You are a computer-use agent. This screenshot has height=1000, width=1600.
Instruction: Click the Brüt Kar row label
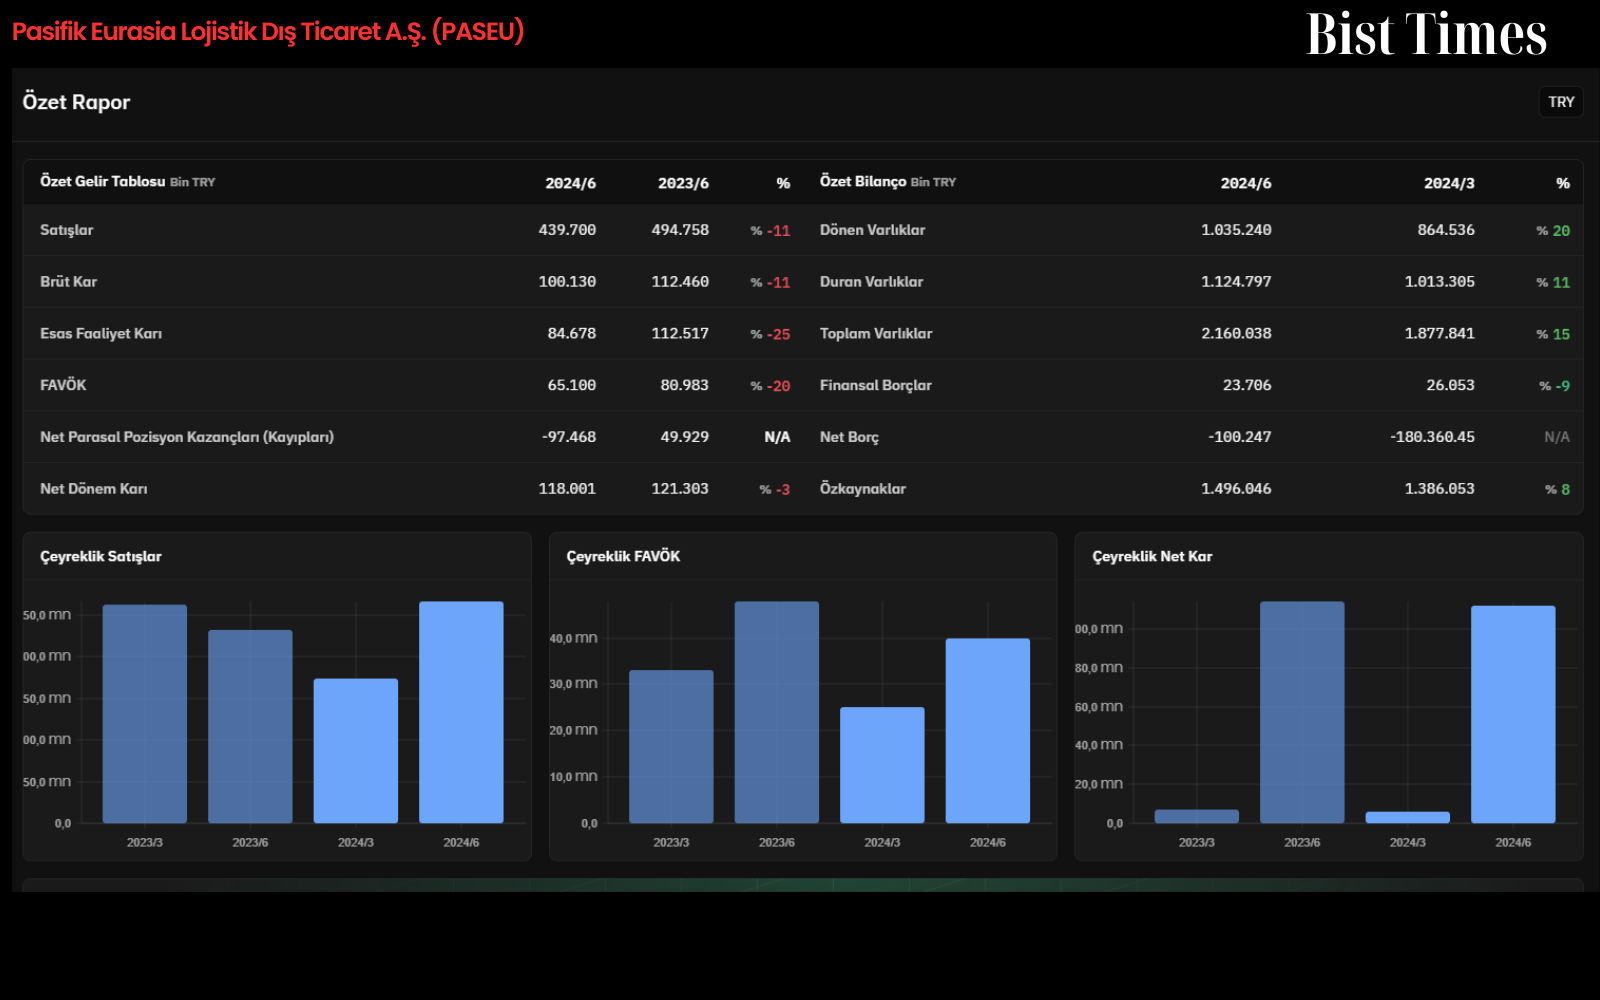click(68, 282)
